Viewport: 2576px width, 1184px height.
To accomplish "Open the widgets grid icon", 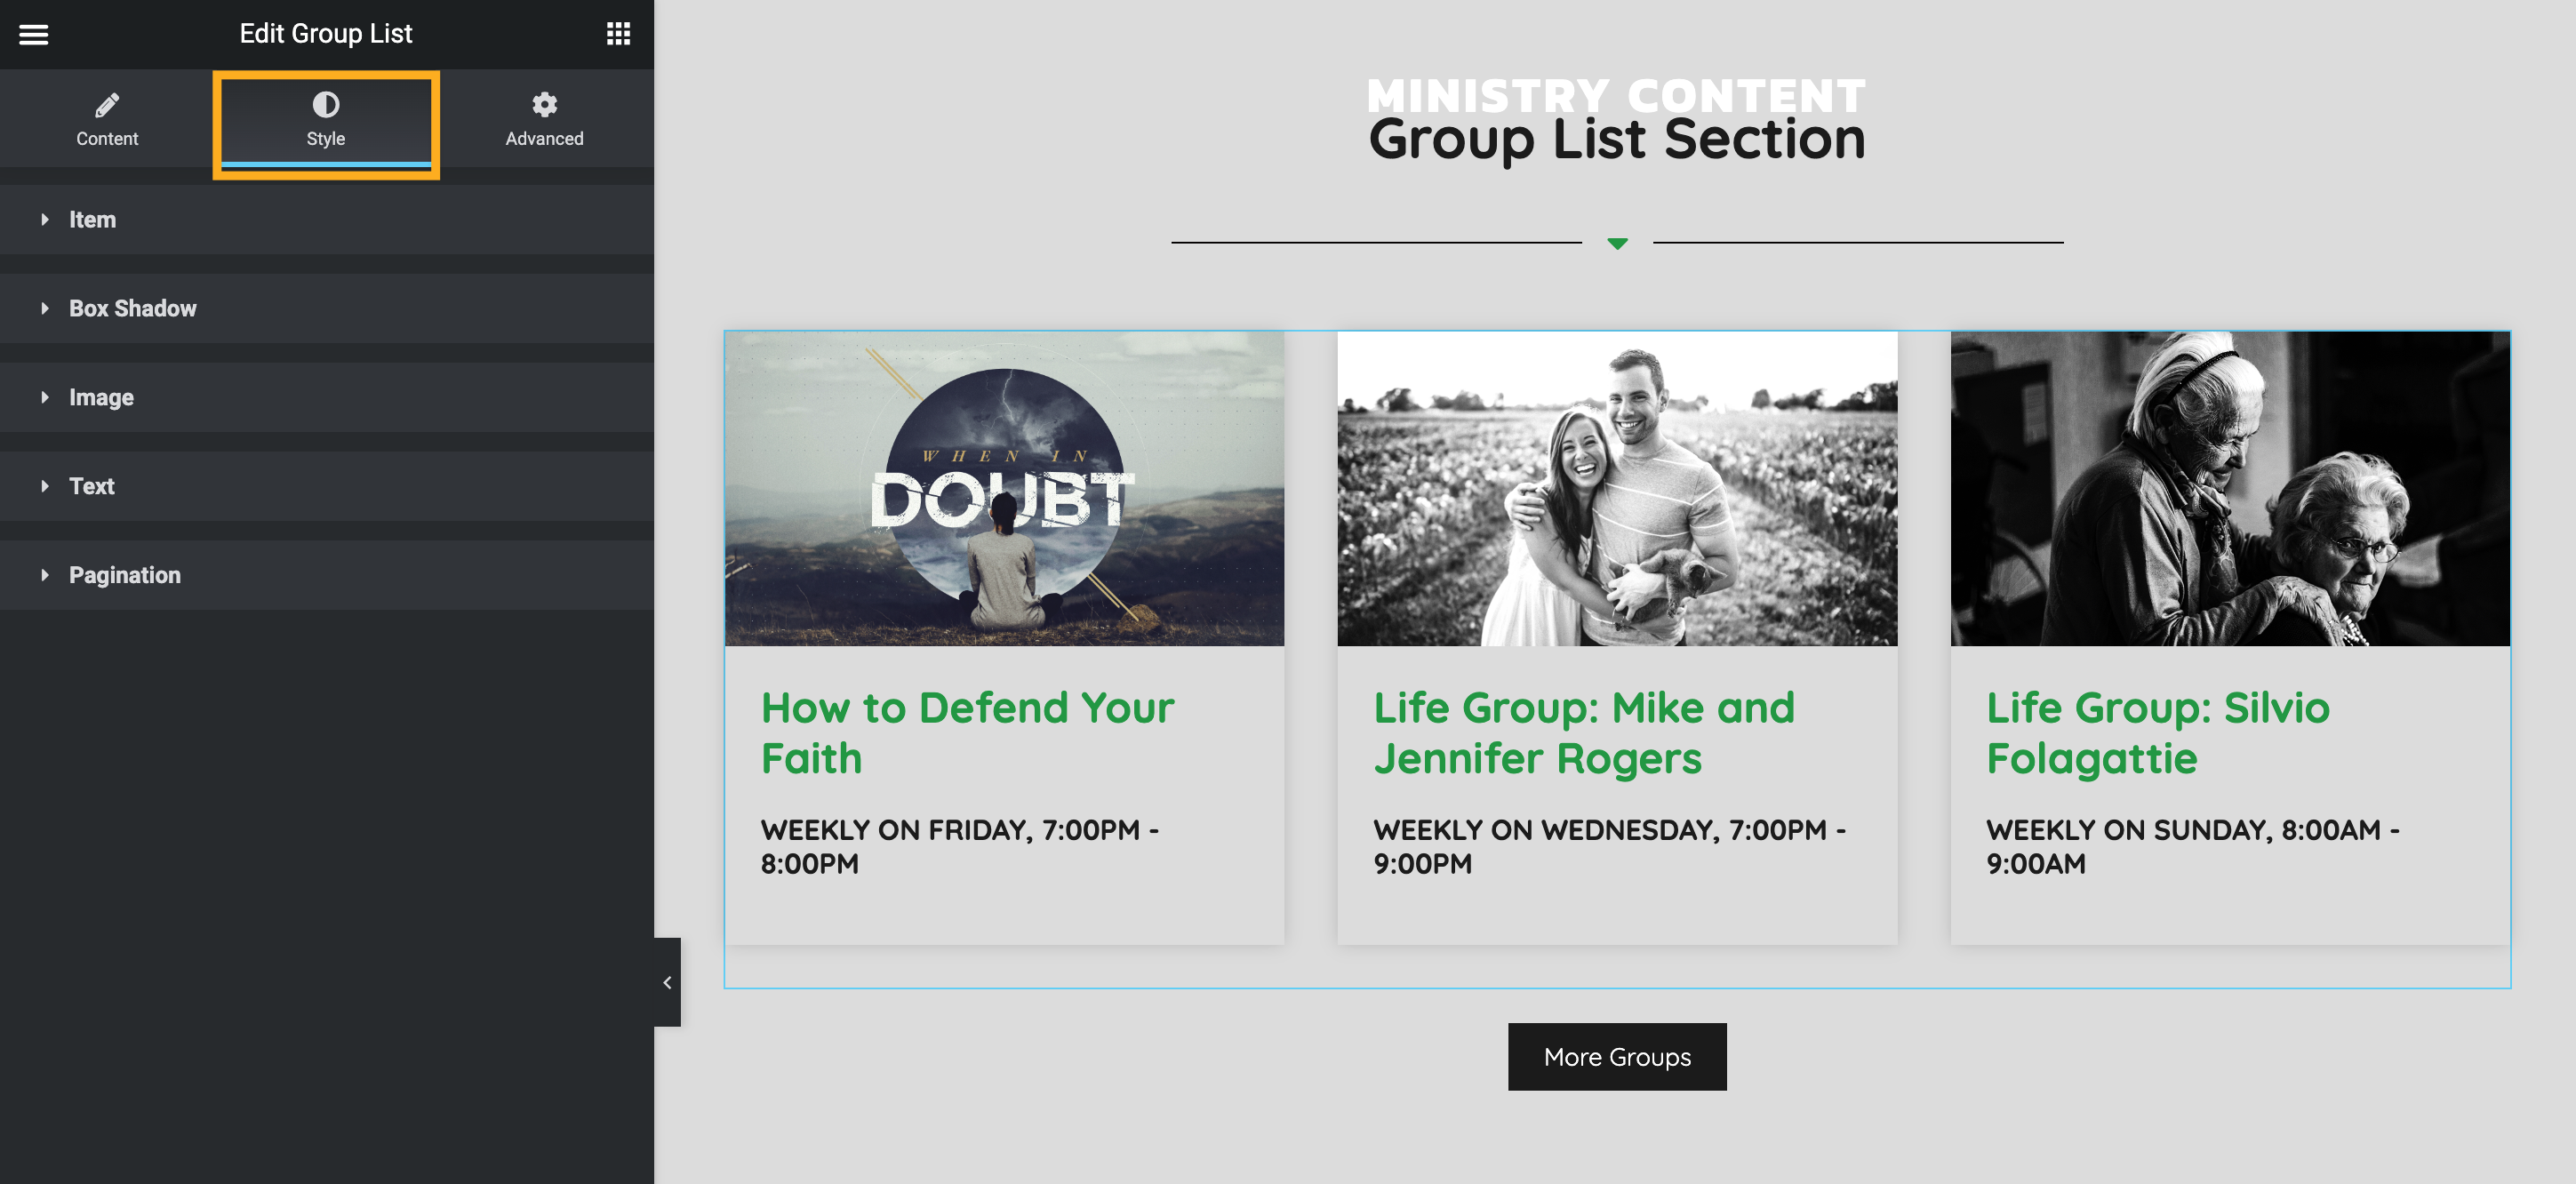I will point(618,34).
